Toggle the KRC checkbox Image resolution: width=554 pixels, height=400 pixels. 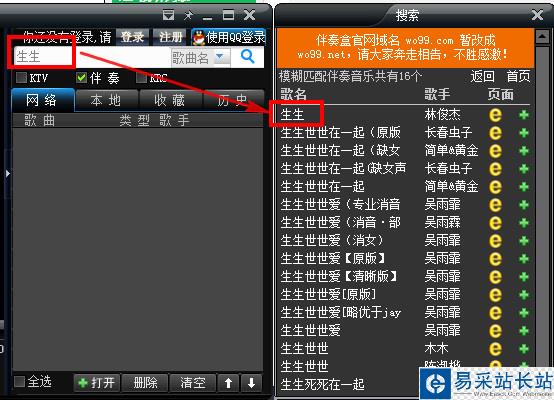(141, 77)
